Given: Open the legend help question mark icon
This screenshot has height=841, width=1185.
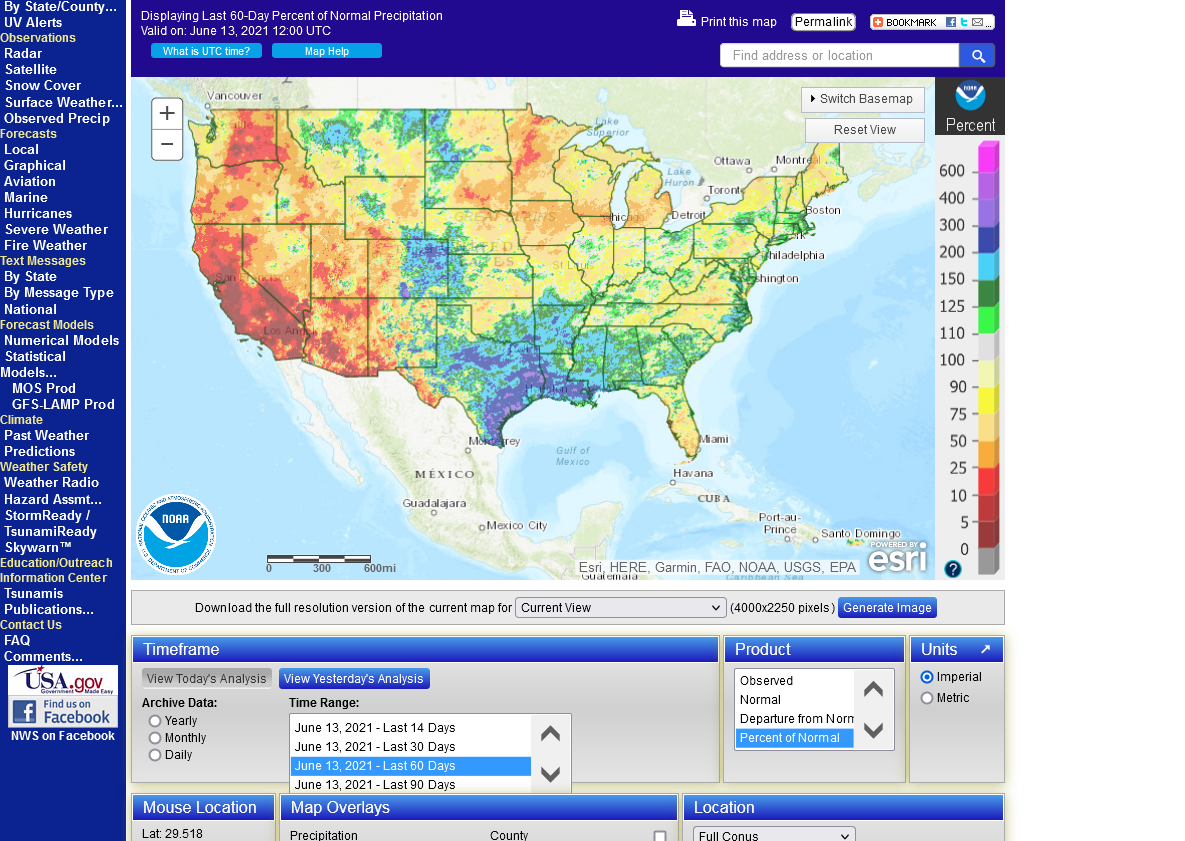Looking at the screenshot, I should click(x=953, y=569).
